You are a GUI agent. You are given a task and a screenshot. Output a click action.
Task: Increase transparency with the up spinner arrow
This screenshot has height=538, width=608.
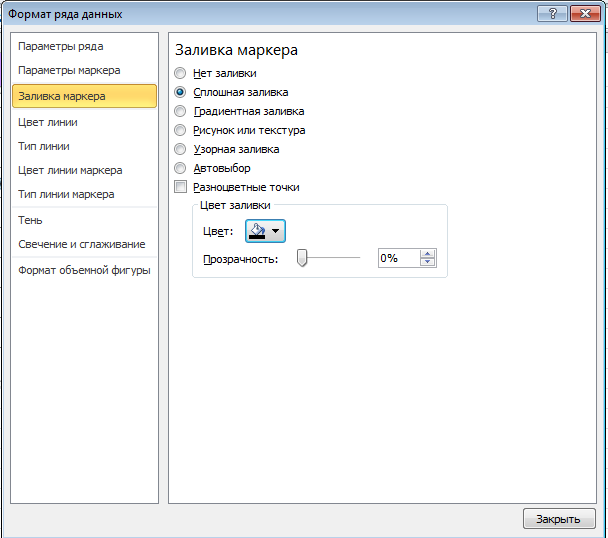pos(427,254)
